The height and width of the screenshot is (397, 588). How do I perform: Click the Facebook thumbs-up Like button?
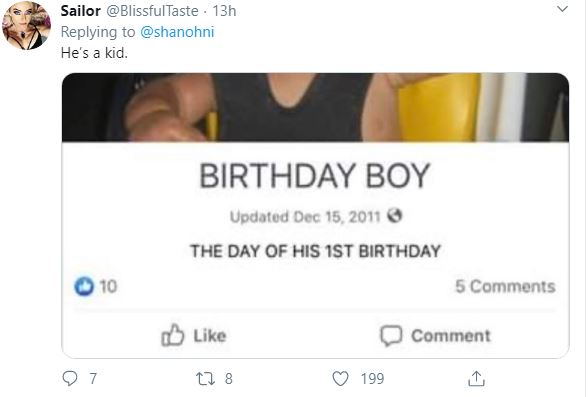click(194, 335)
